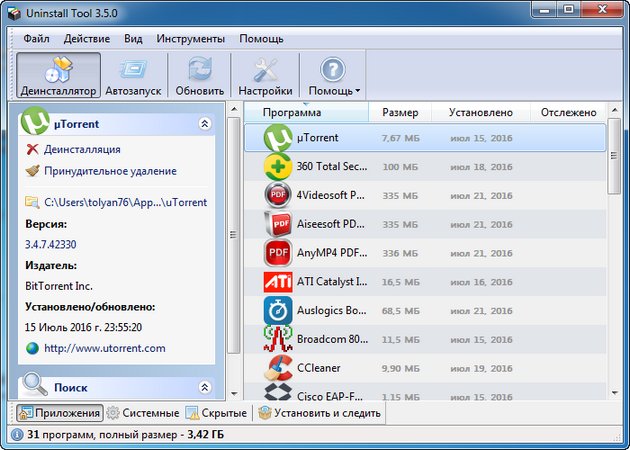Switch to the Скрытые tab

pyautogui.click(x=219, y=413)
